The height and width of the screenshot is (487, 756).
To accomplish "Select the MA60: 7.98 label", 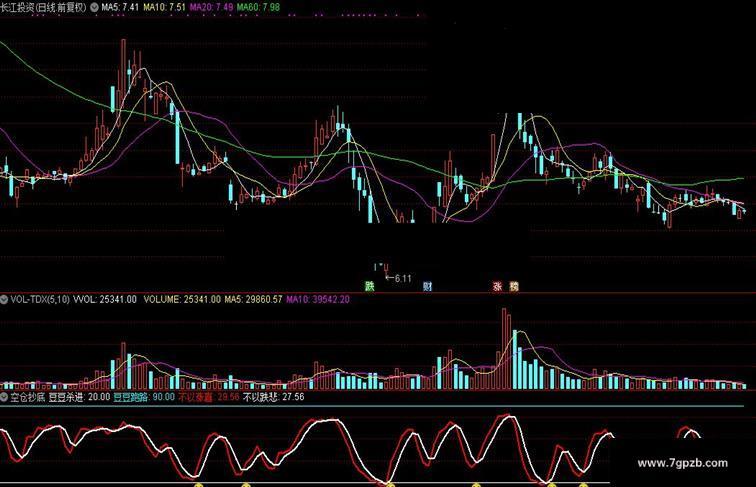I will click(258, 7).
